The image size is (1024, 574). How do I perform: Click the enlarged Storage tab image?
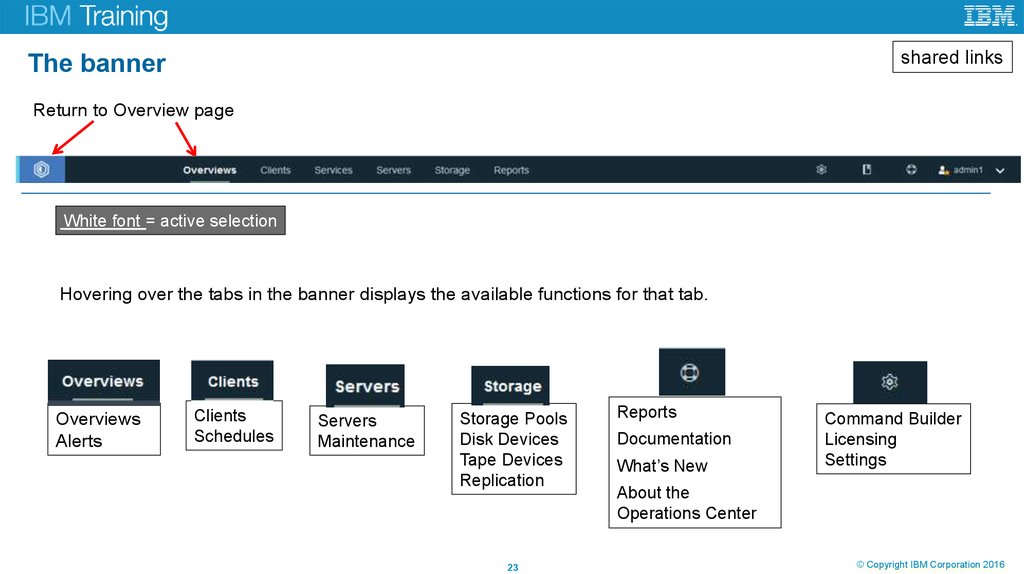pyautogui.click(x=511, y=386)
